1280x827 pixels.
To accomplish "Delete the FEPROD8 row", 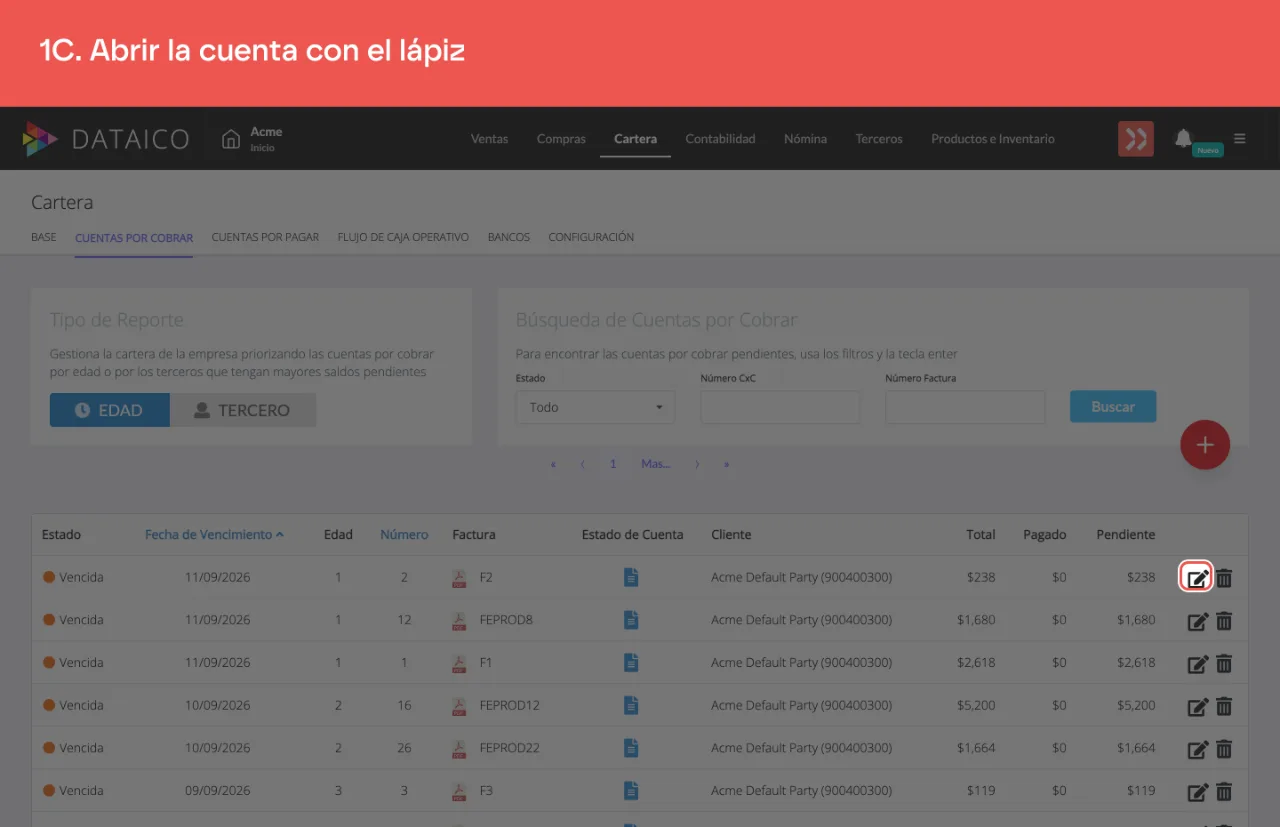I will click(x=1224, y=620).
